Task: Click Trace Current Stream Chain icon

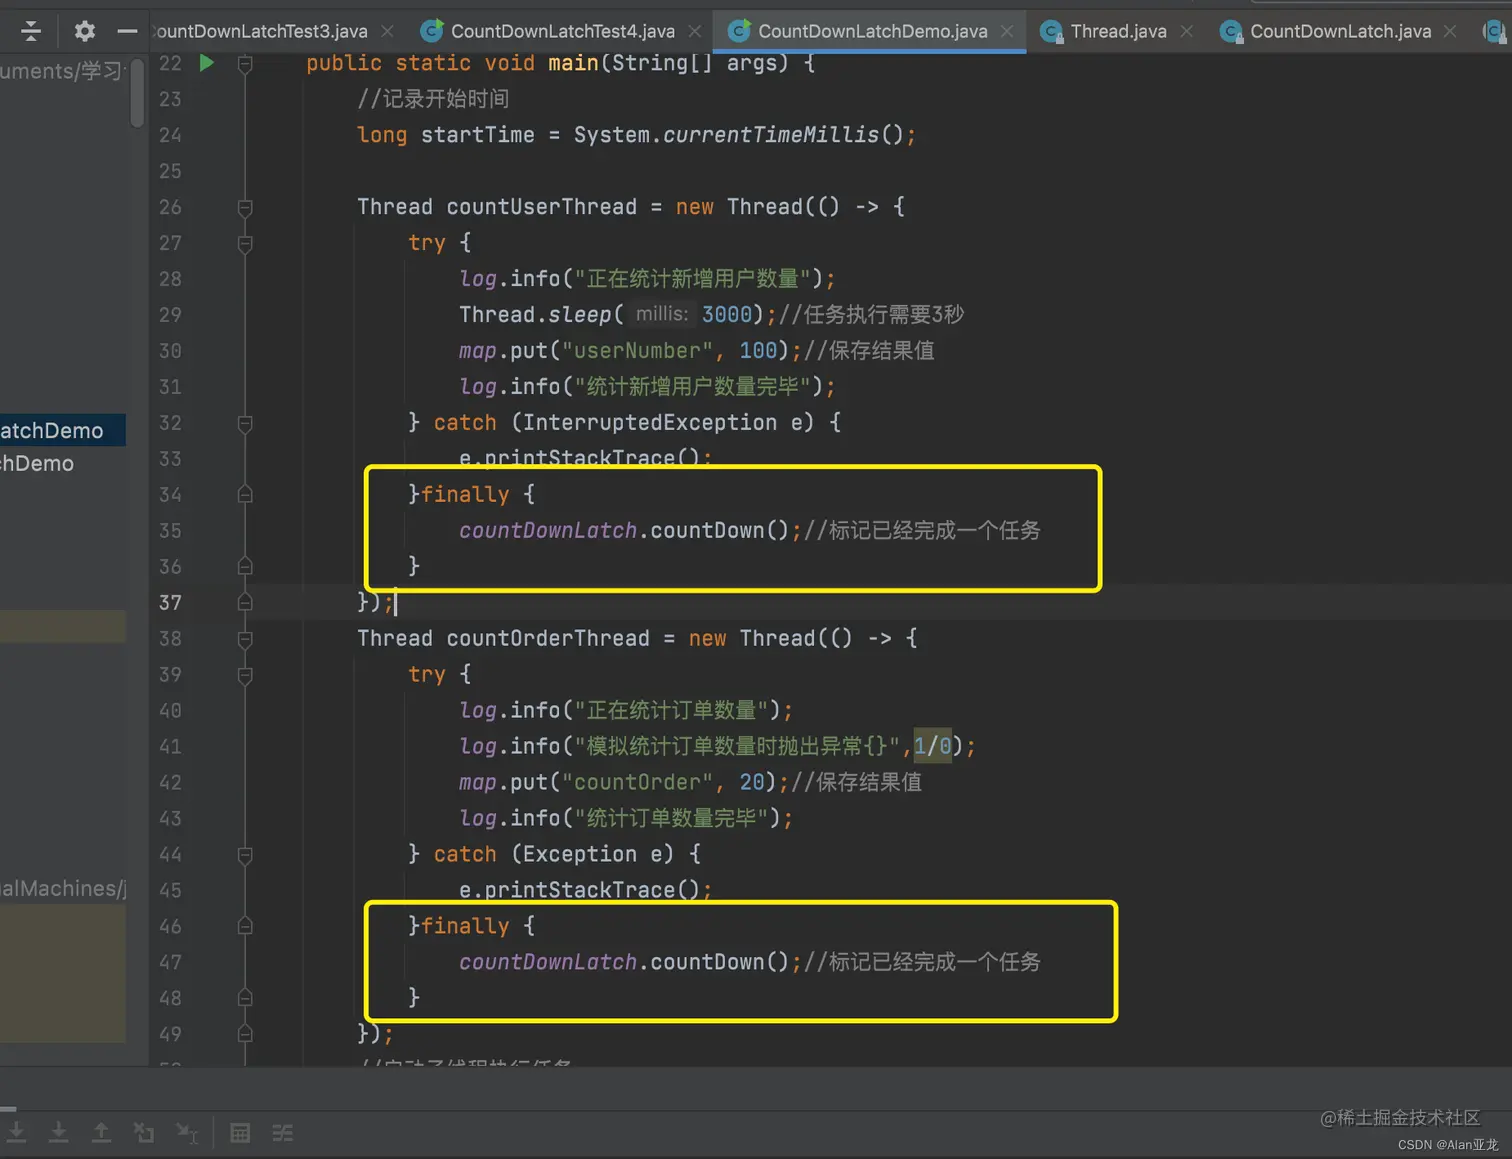Action: 283,1132
